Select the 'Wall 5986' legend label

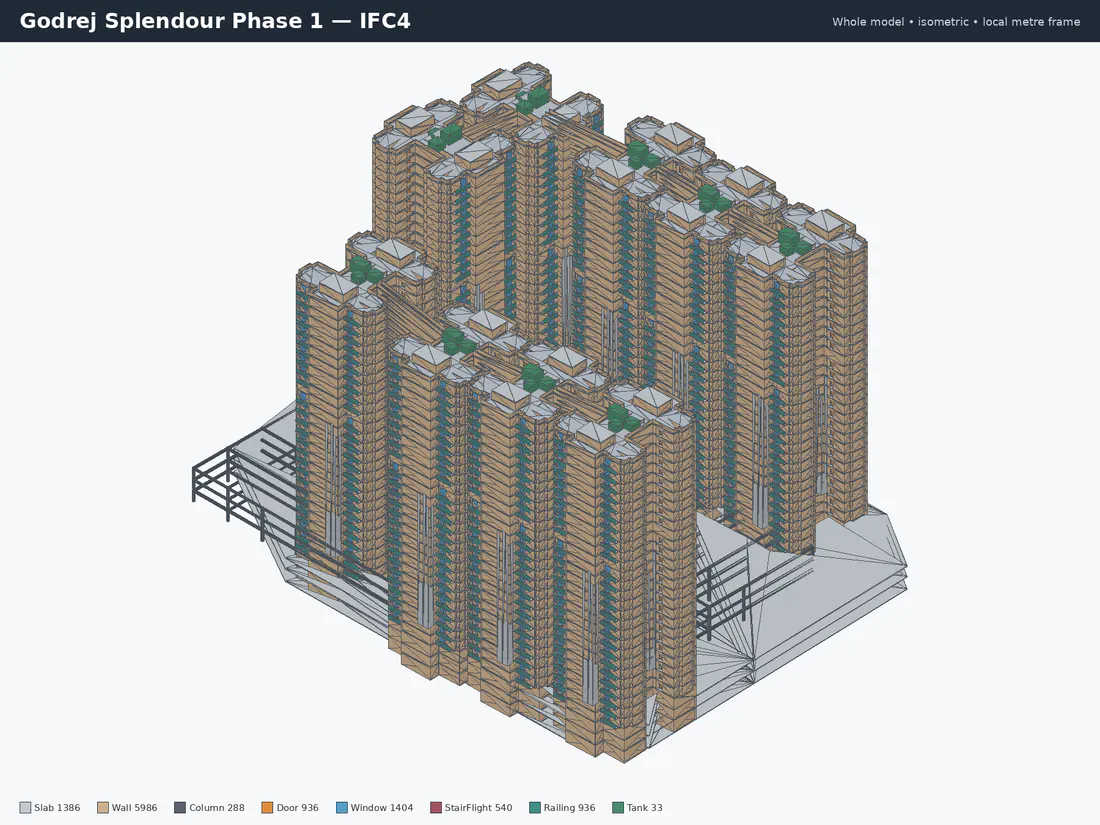point(135,807)
